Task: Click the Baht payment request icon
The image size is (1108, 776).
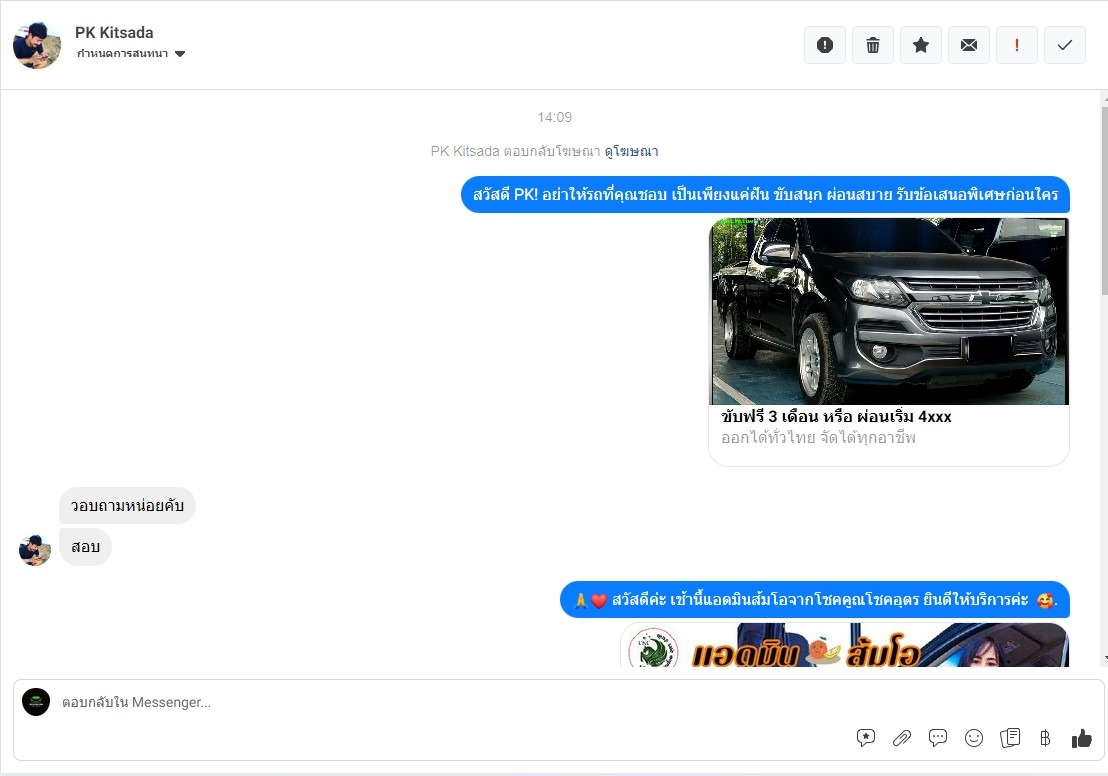Action: tap(1045, 738)
